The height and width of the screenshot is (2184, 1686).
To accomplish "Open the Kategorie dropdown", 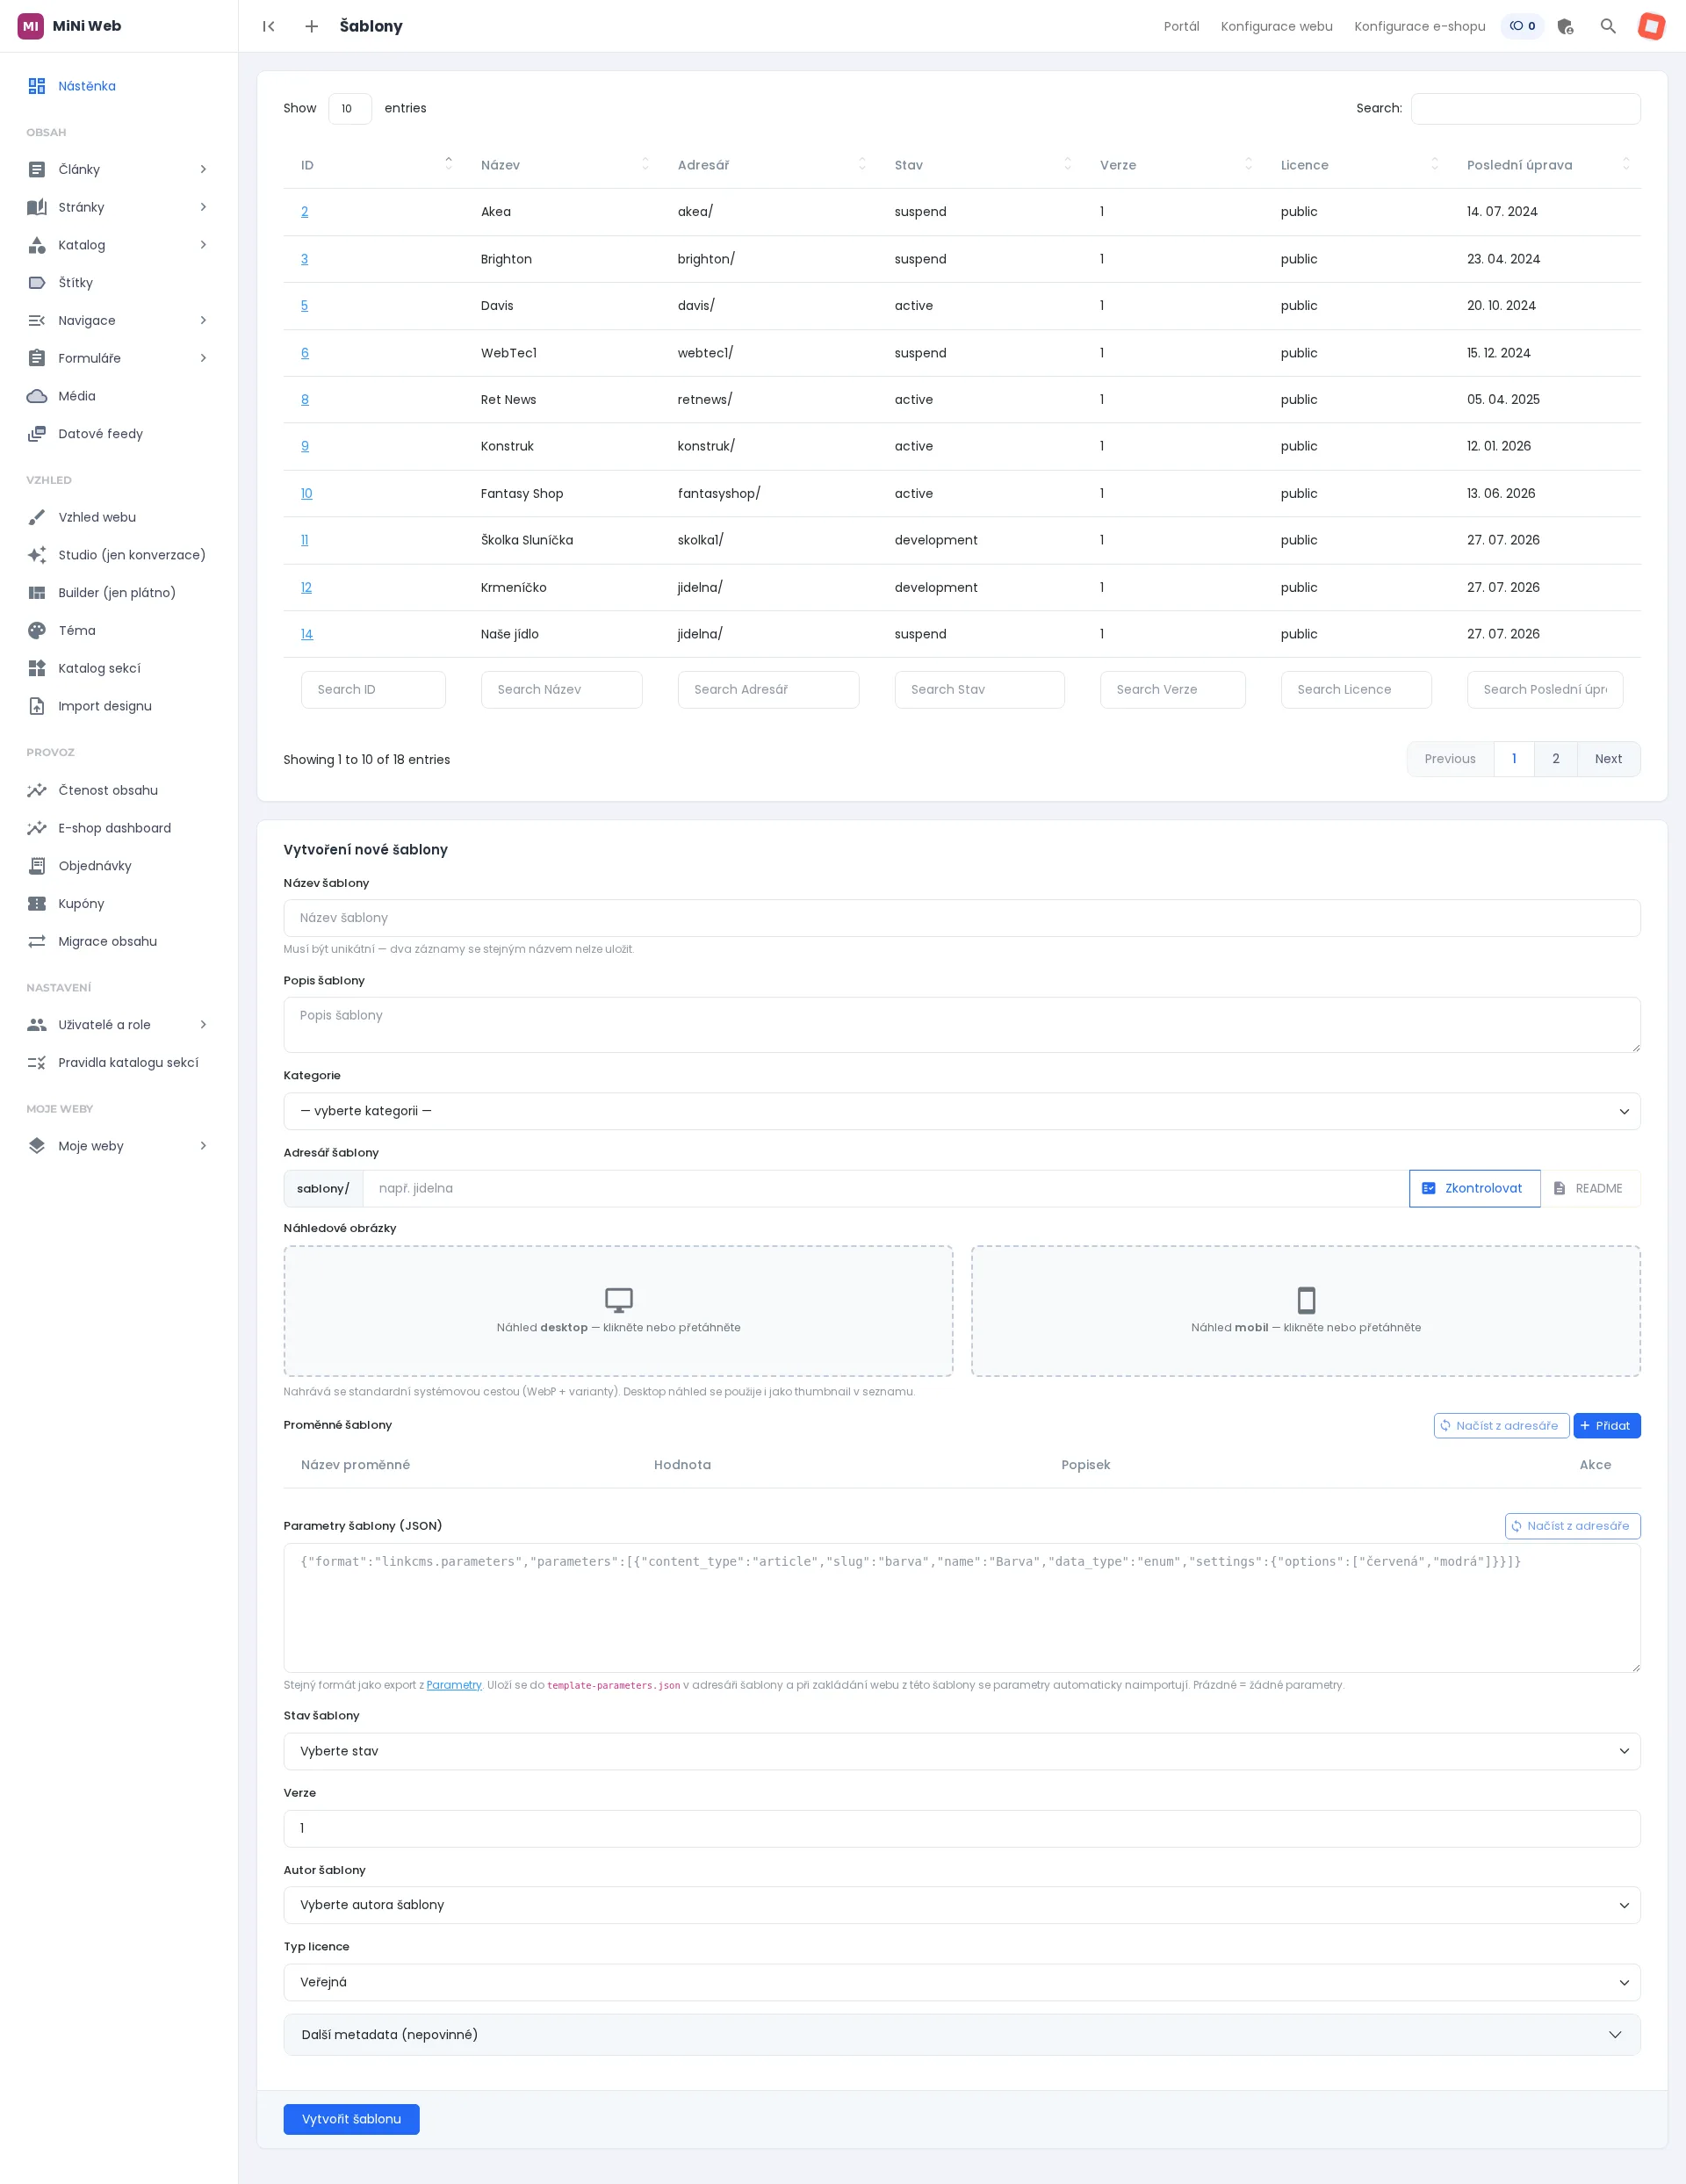I will (x=961, y=1111).
